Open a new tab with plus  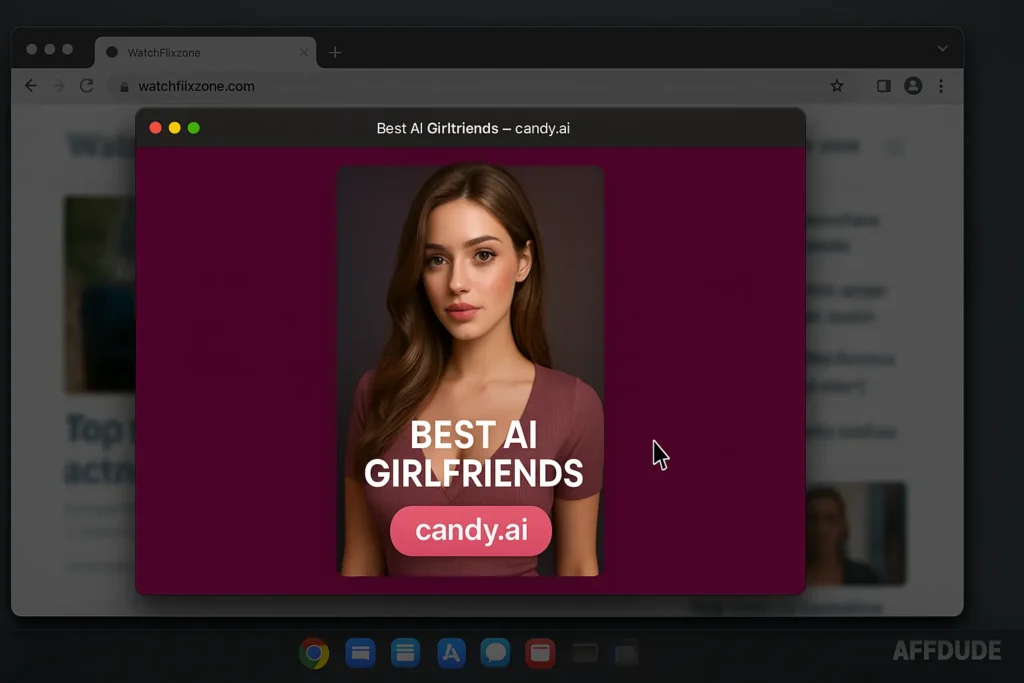[335, 52]
